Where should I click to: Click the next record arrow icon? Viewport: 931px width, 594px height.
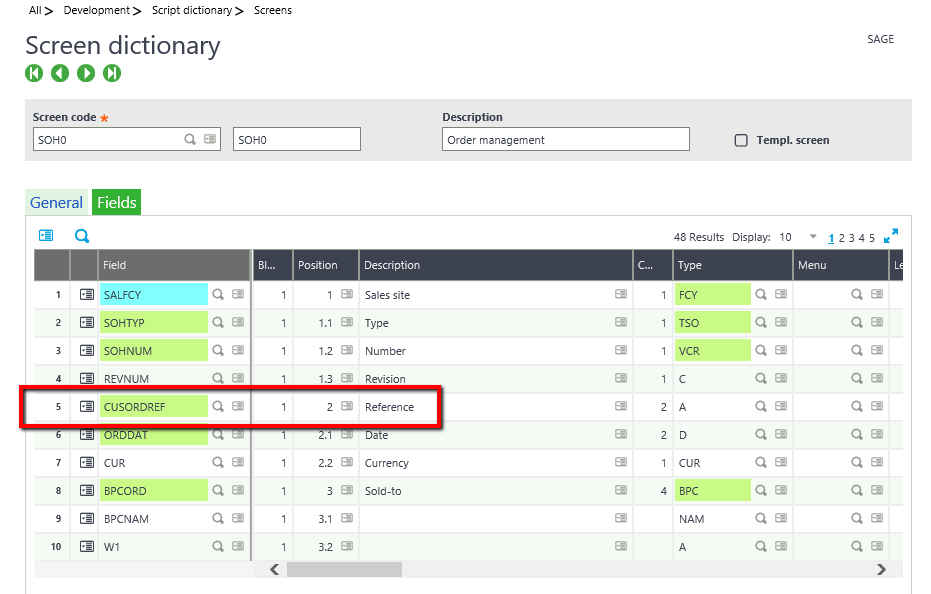86,73
